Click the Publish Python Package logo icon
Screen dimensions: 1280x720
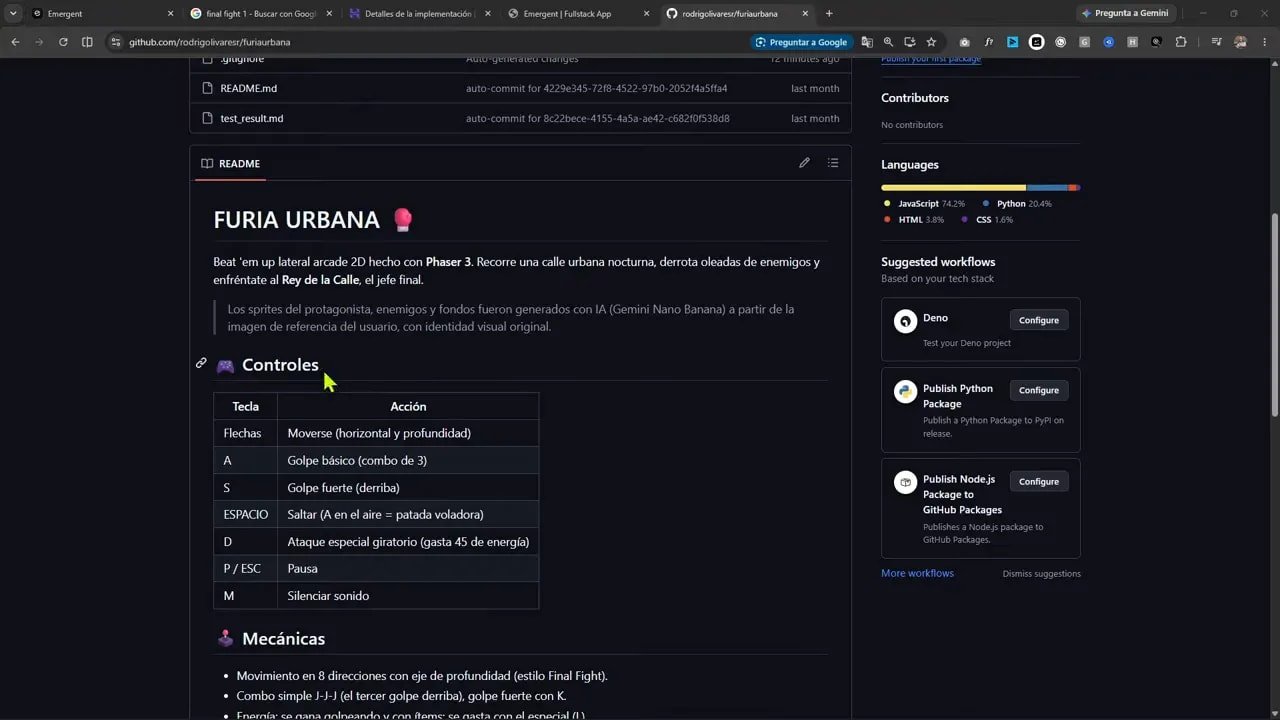pyautogui.click(x=905, y=392)
